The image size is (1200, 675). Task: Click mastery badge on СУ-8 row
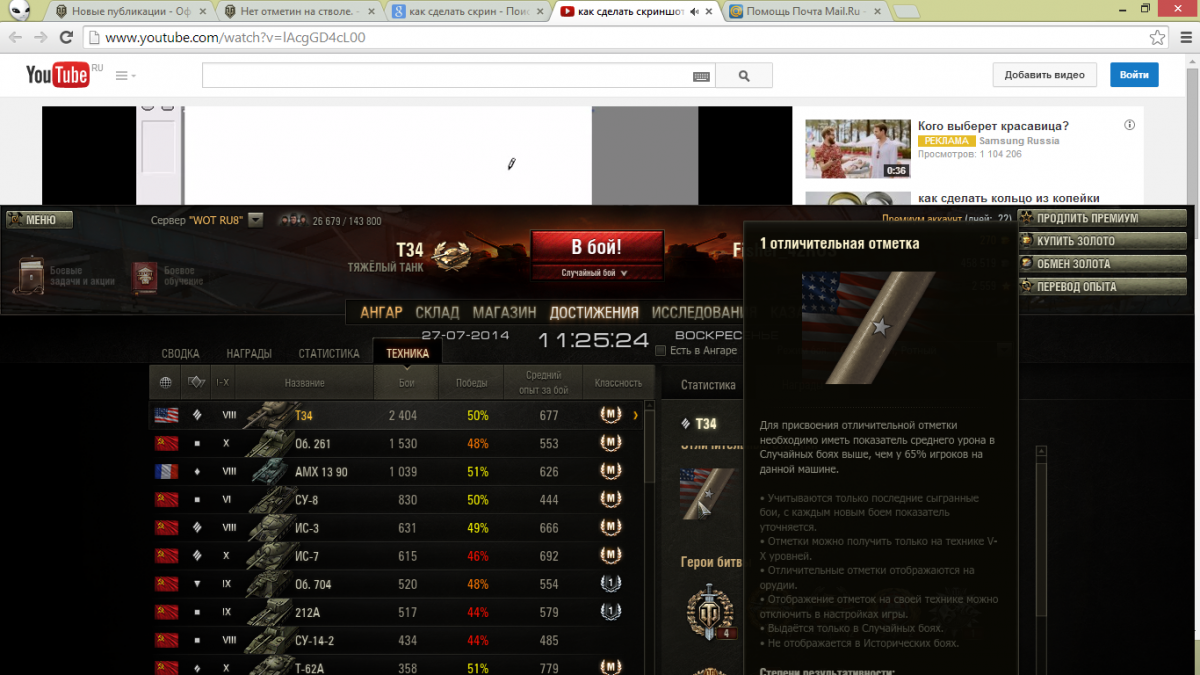[610, 498]
